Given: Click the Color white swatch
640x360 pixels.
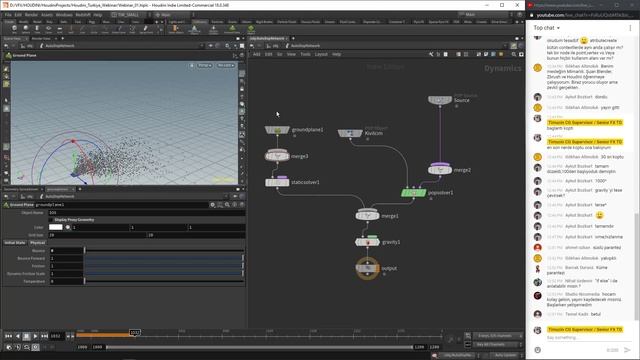Looking at the screenshot, I should tap(56, 227).
